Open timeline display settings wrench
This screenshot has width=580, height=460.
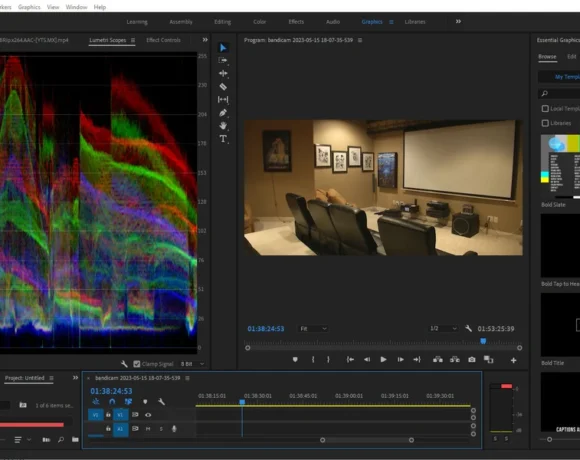click(161, 402)
